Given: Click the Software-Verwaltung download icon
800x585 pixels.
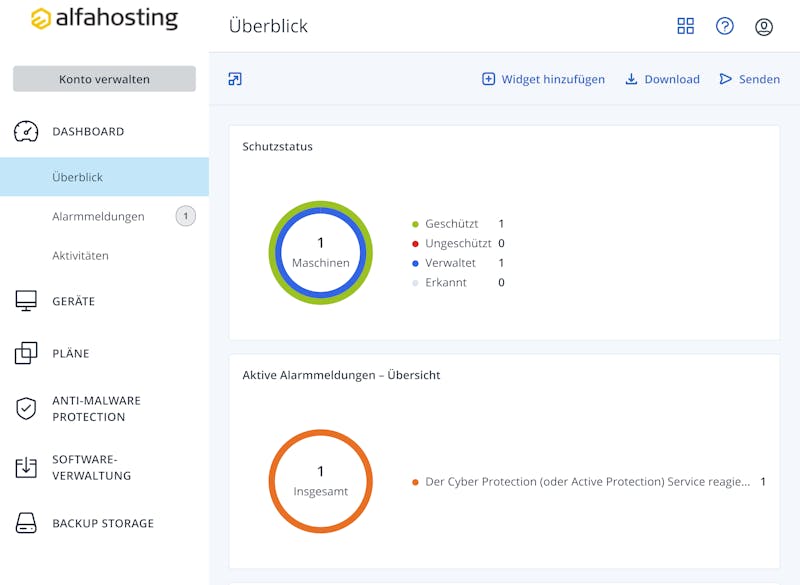Looking at the screenshot, I should [x=26, y=467].
